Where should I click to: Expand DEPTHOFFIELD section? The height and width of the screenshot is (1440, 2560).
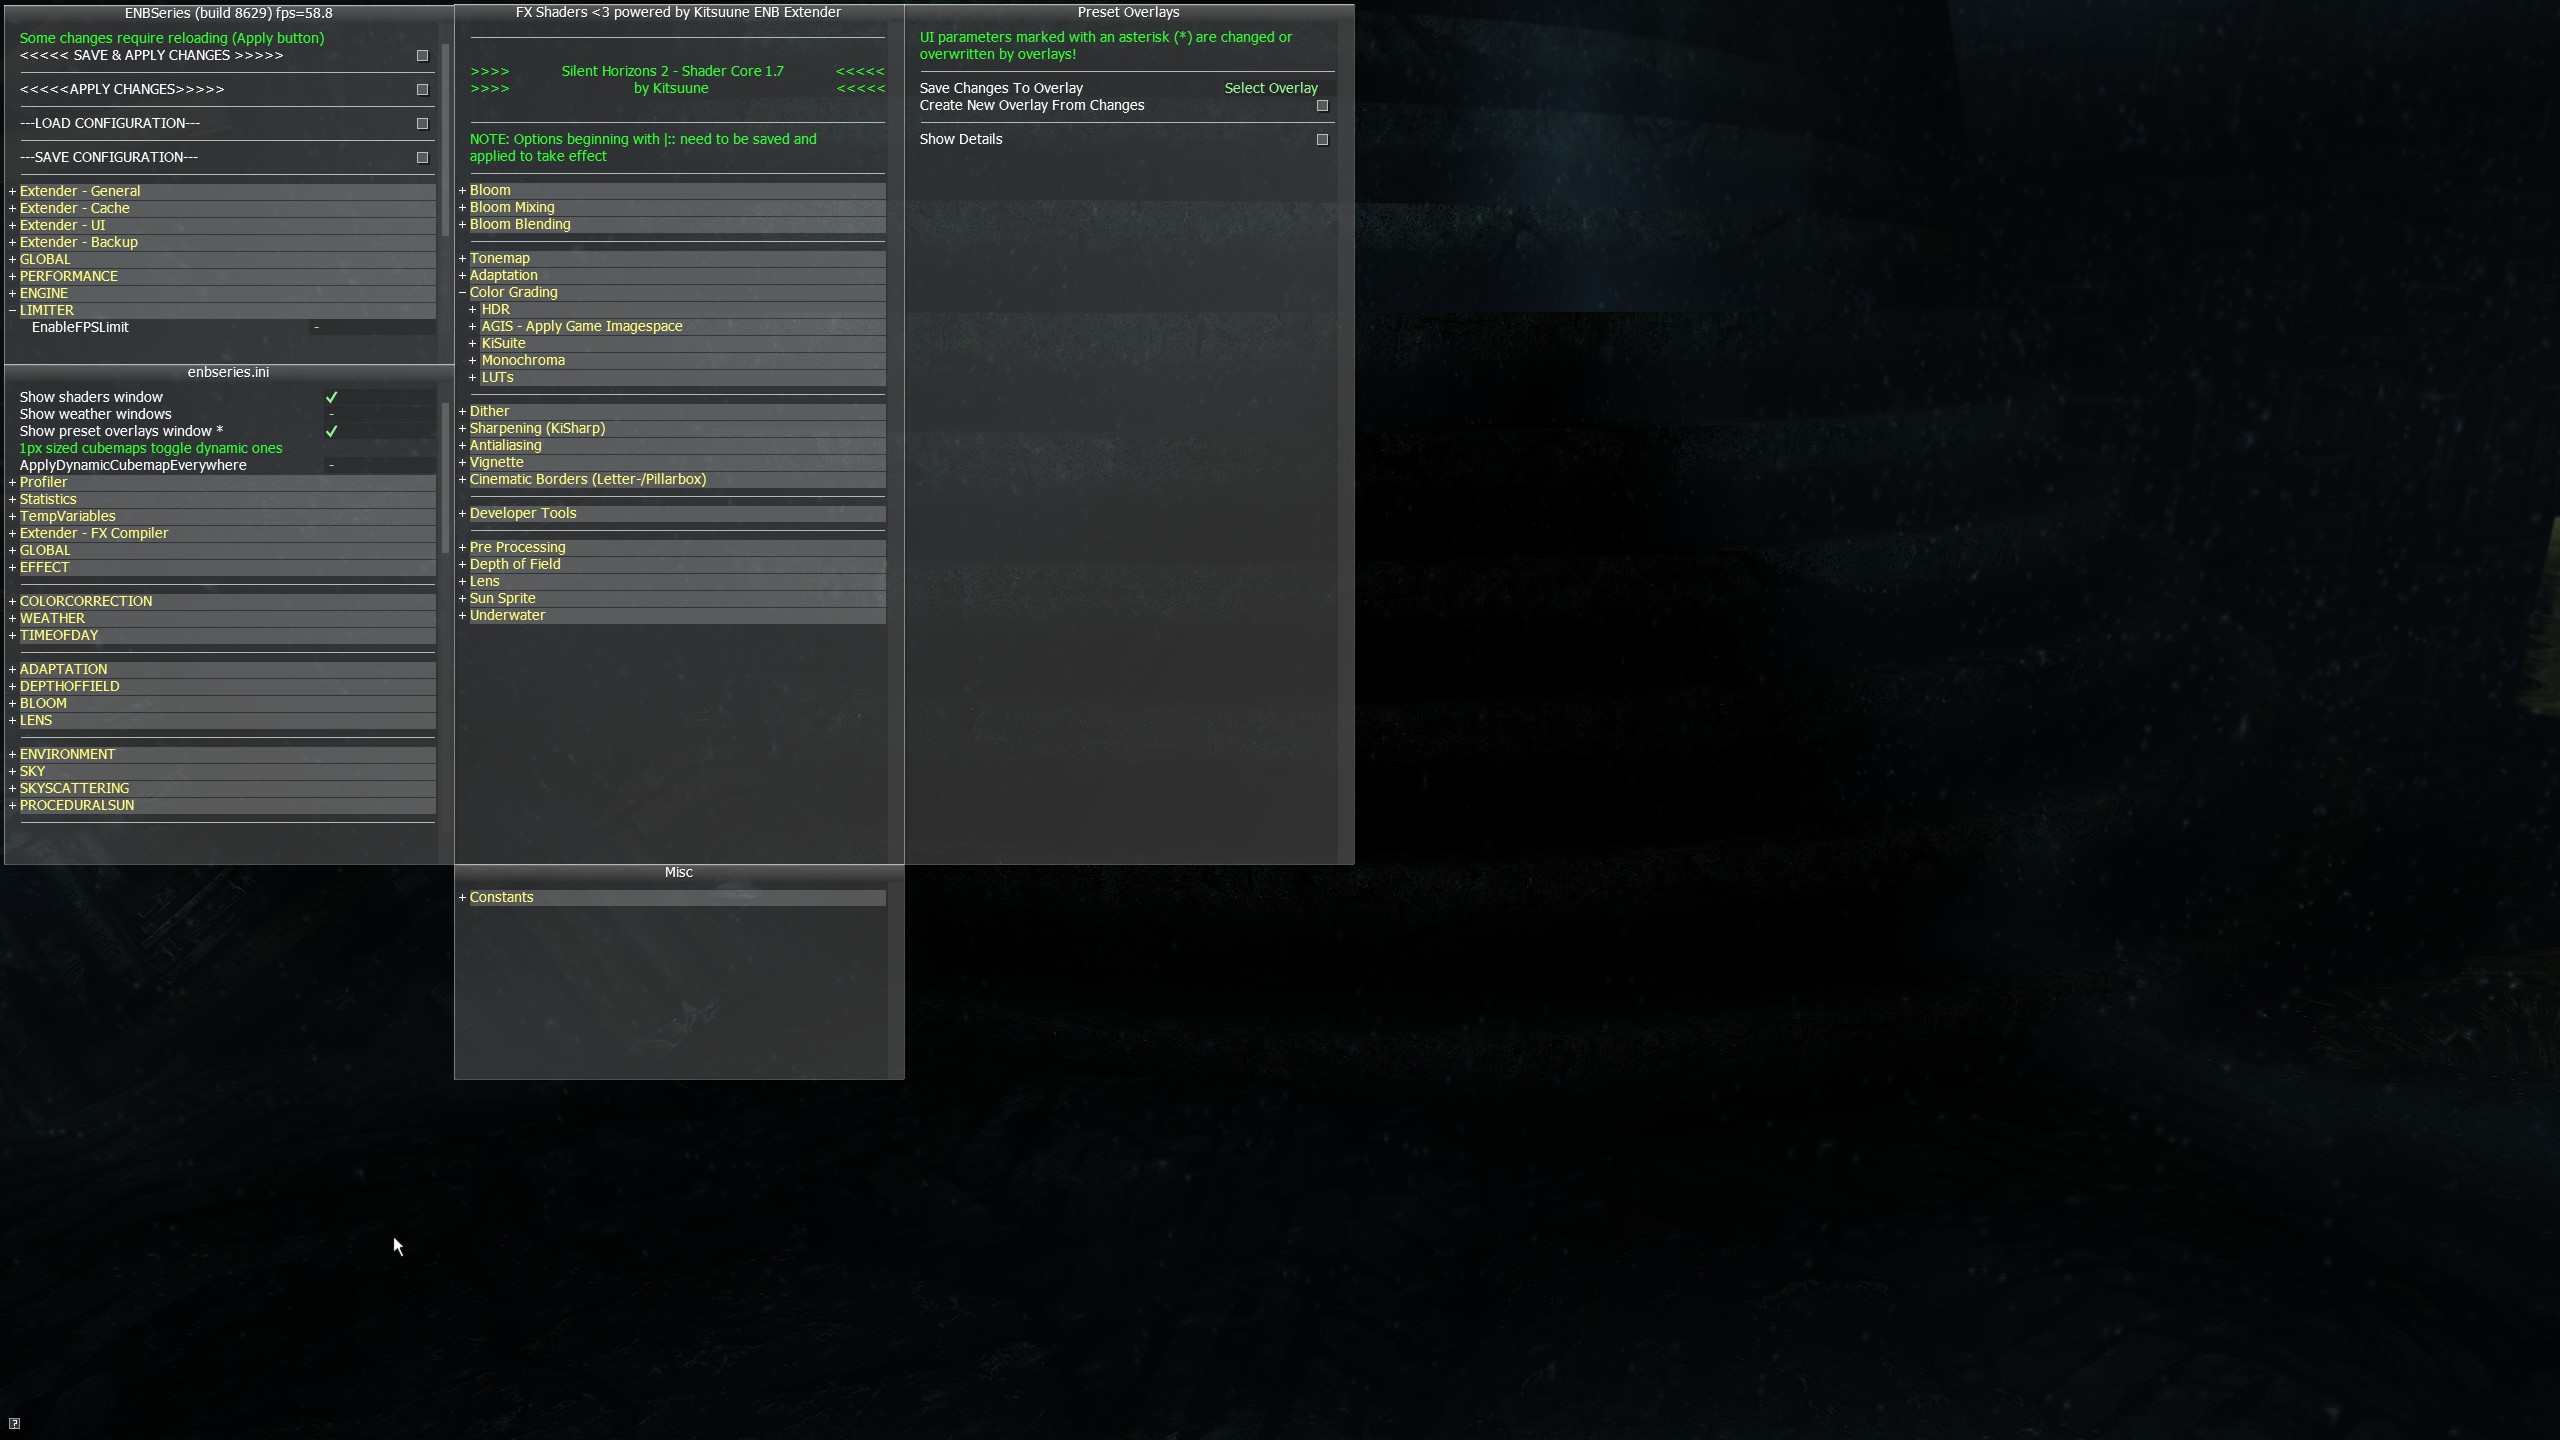222,686
